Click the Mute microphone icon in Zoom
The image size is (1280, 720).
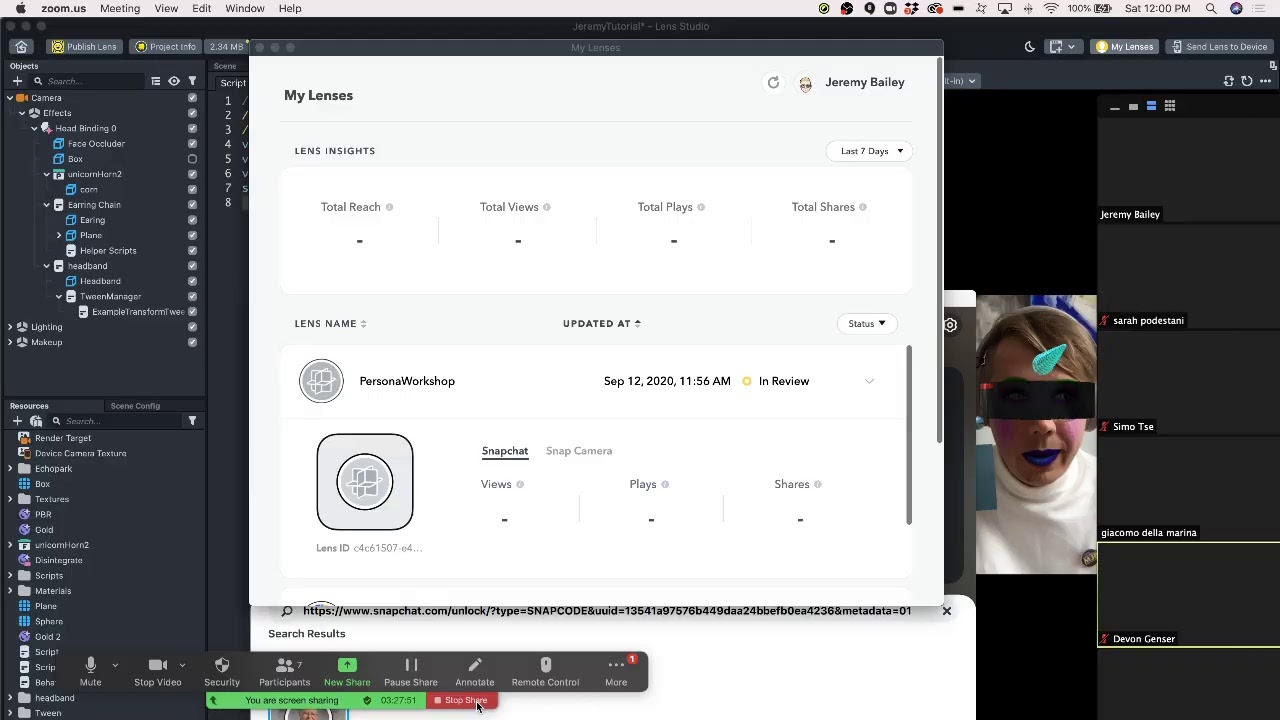(x=90, y=665)
